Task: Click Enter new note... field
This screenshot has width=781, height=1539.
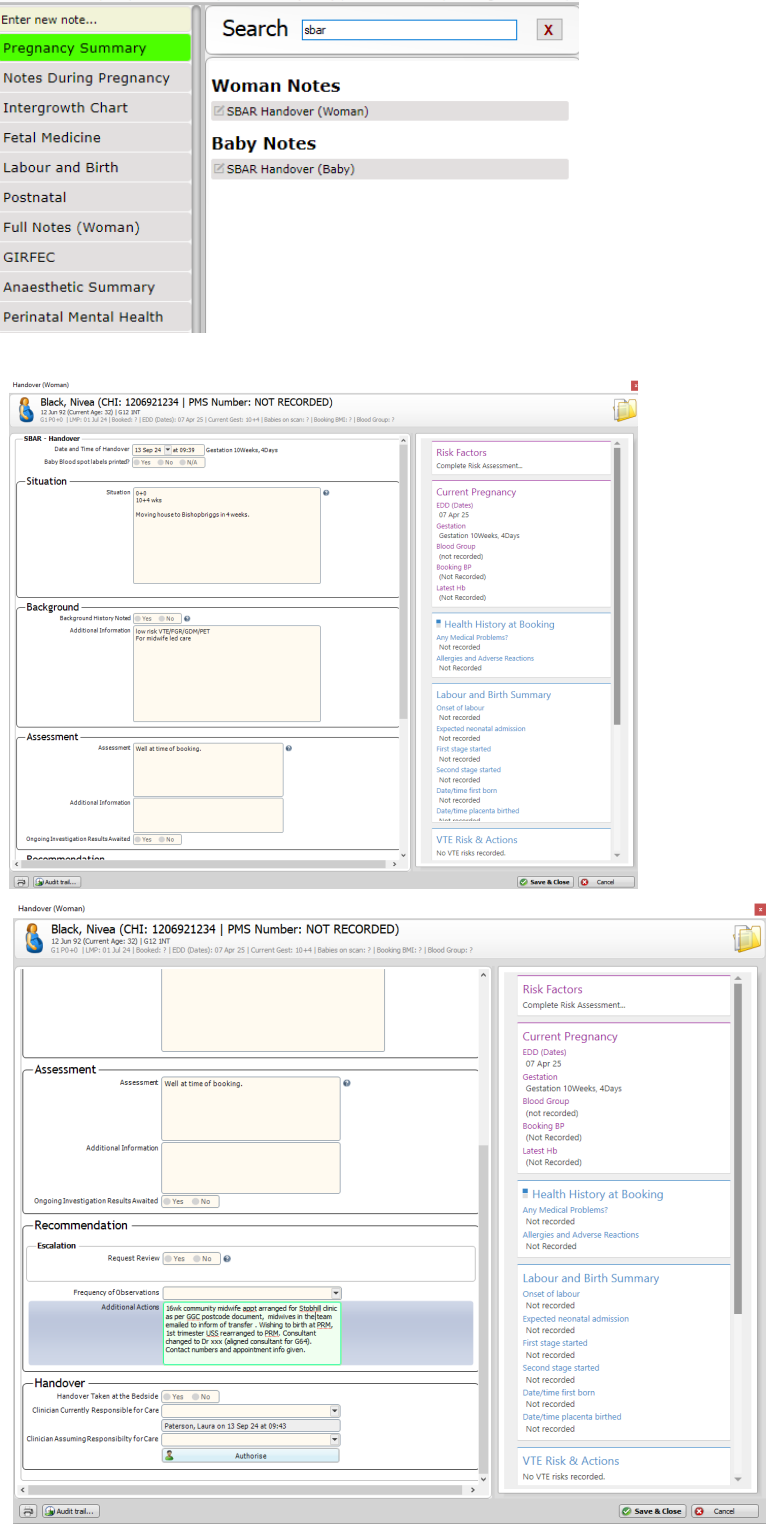Action: (95, 19)
